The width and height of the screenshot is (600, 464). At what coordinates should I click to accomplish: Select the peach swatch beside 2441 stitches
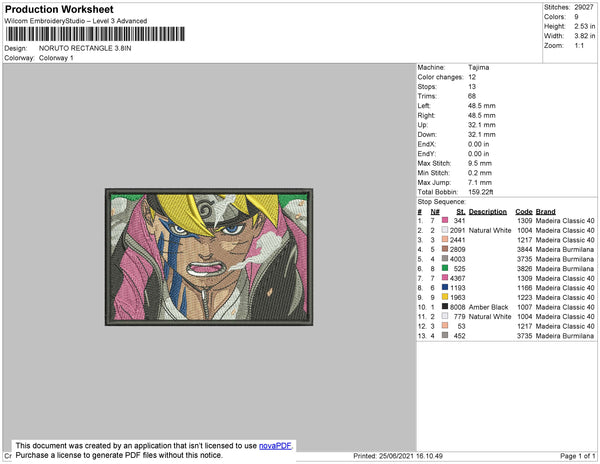[445, 239]
